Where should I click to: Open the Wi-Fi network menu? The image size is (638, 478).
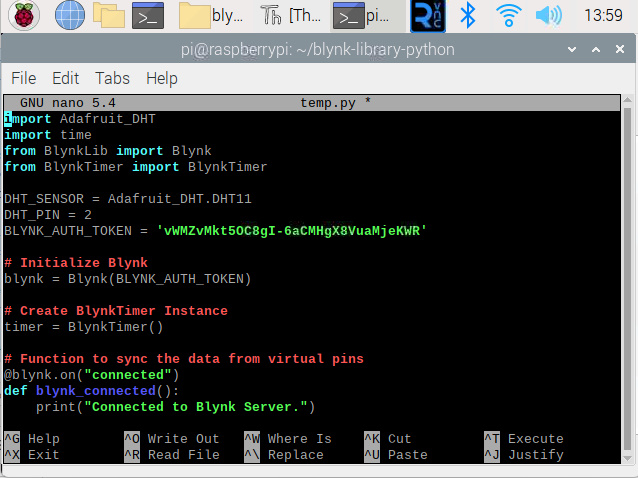[x=509, y=15]
